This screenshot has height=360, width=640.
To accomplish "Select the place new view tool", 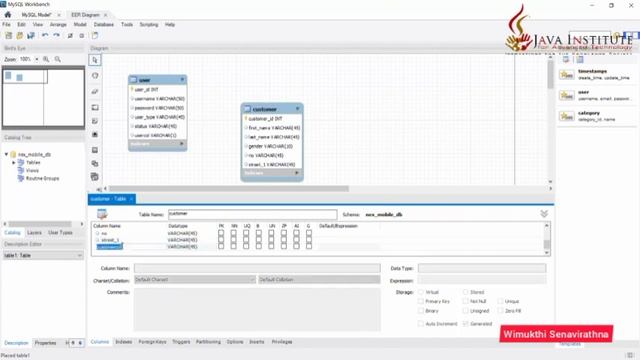I will (95, 164).
